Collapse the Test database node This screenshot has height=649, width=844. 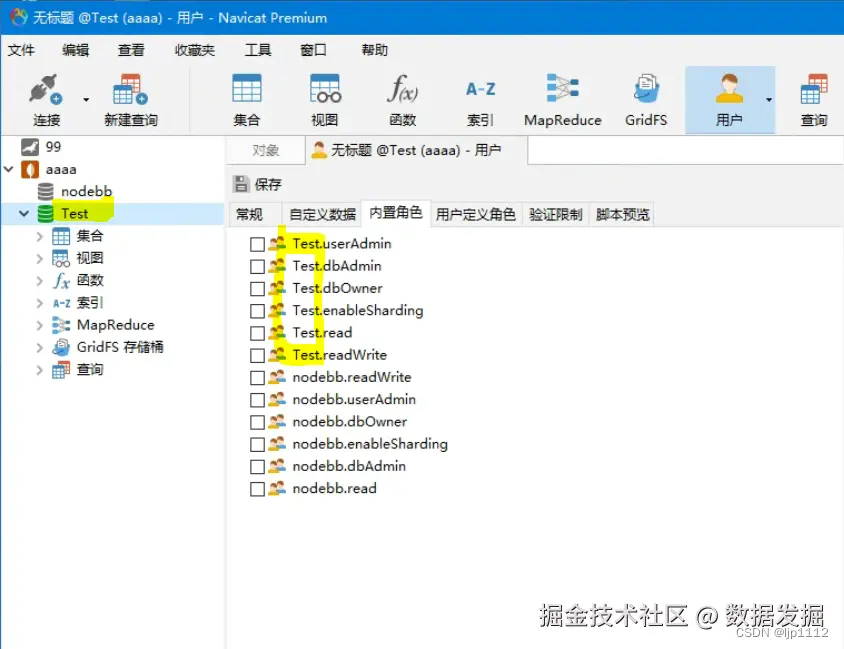[24, 213]
